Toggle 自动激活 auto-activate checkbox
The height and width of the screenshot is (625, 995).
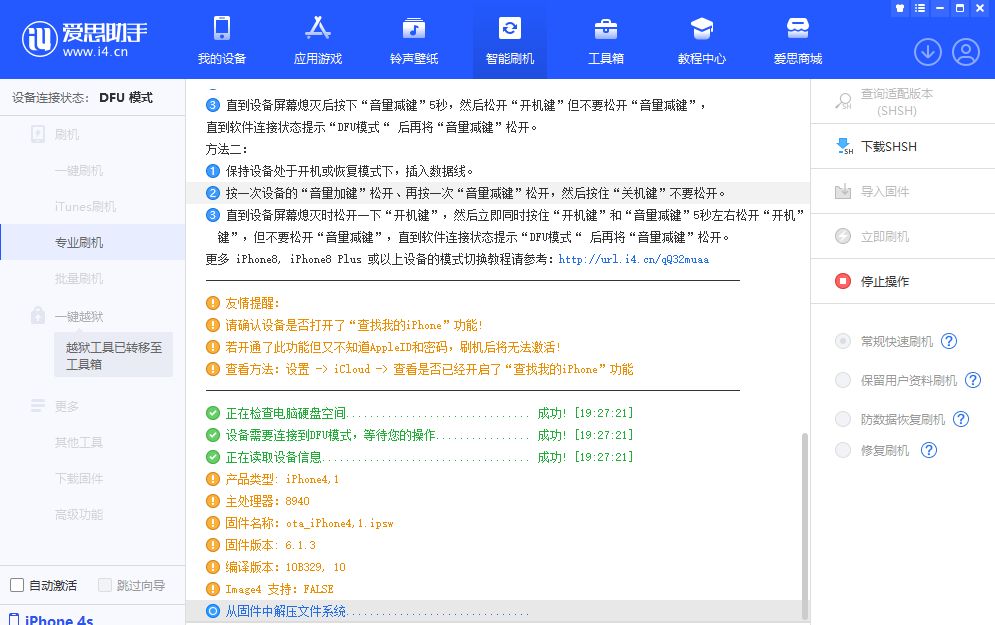tap(17, 585)
